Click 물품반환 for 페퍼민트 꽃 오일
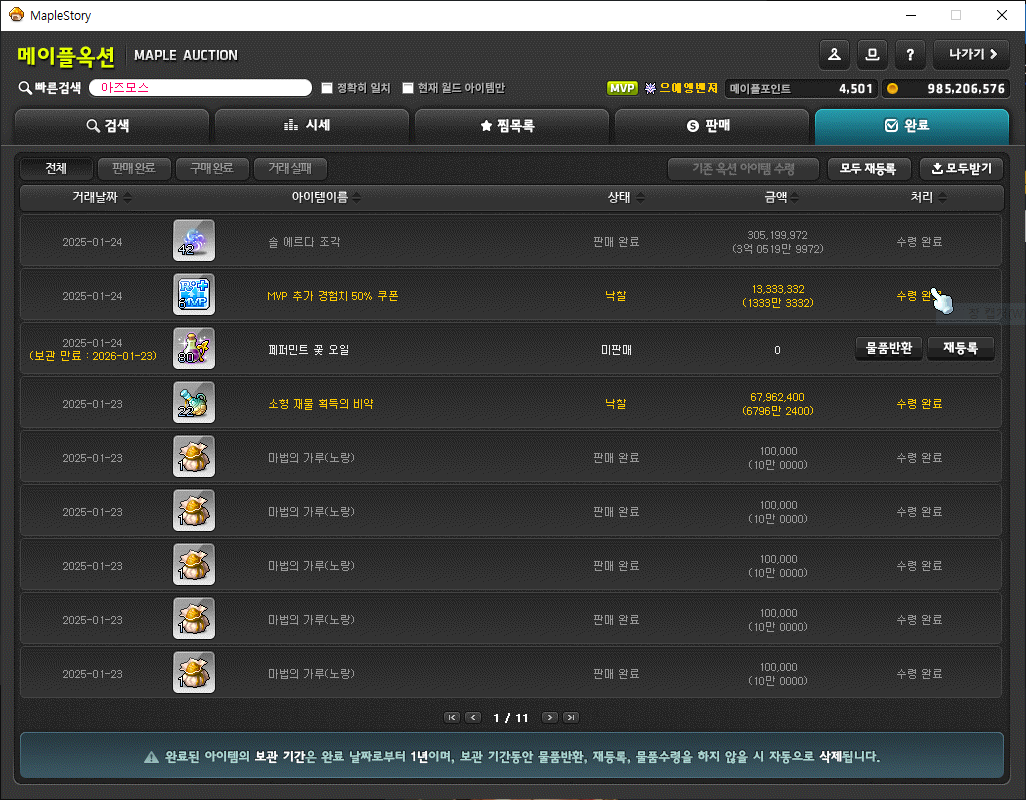1026x800 pixels. [889, 349]
